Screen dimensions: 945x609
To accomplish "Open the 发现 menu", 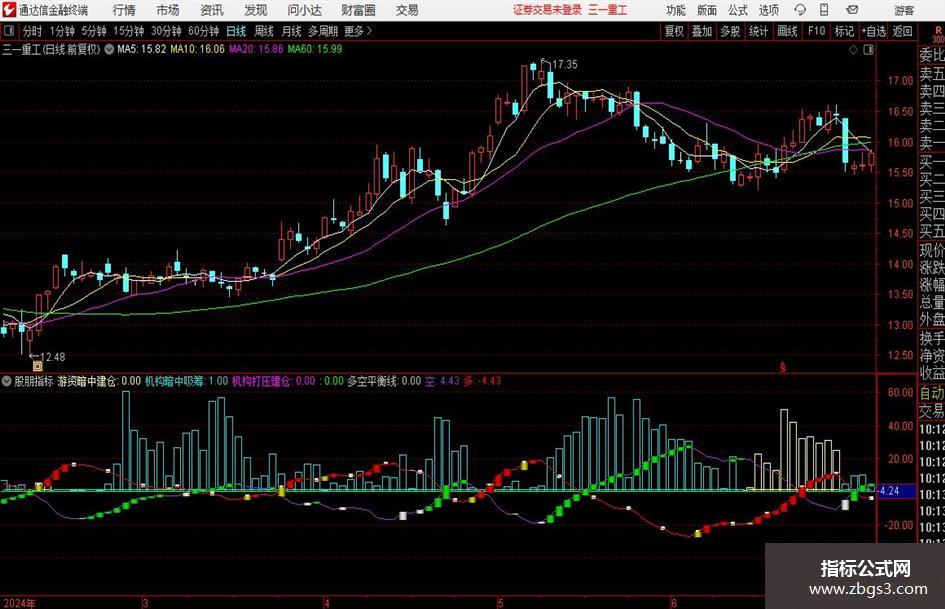I will tap(256, 10).
